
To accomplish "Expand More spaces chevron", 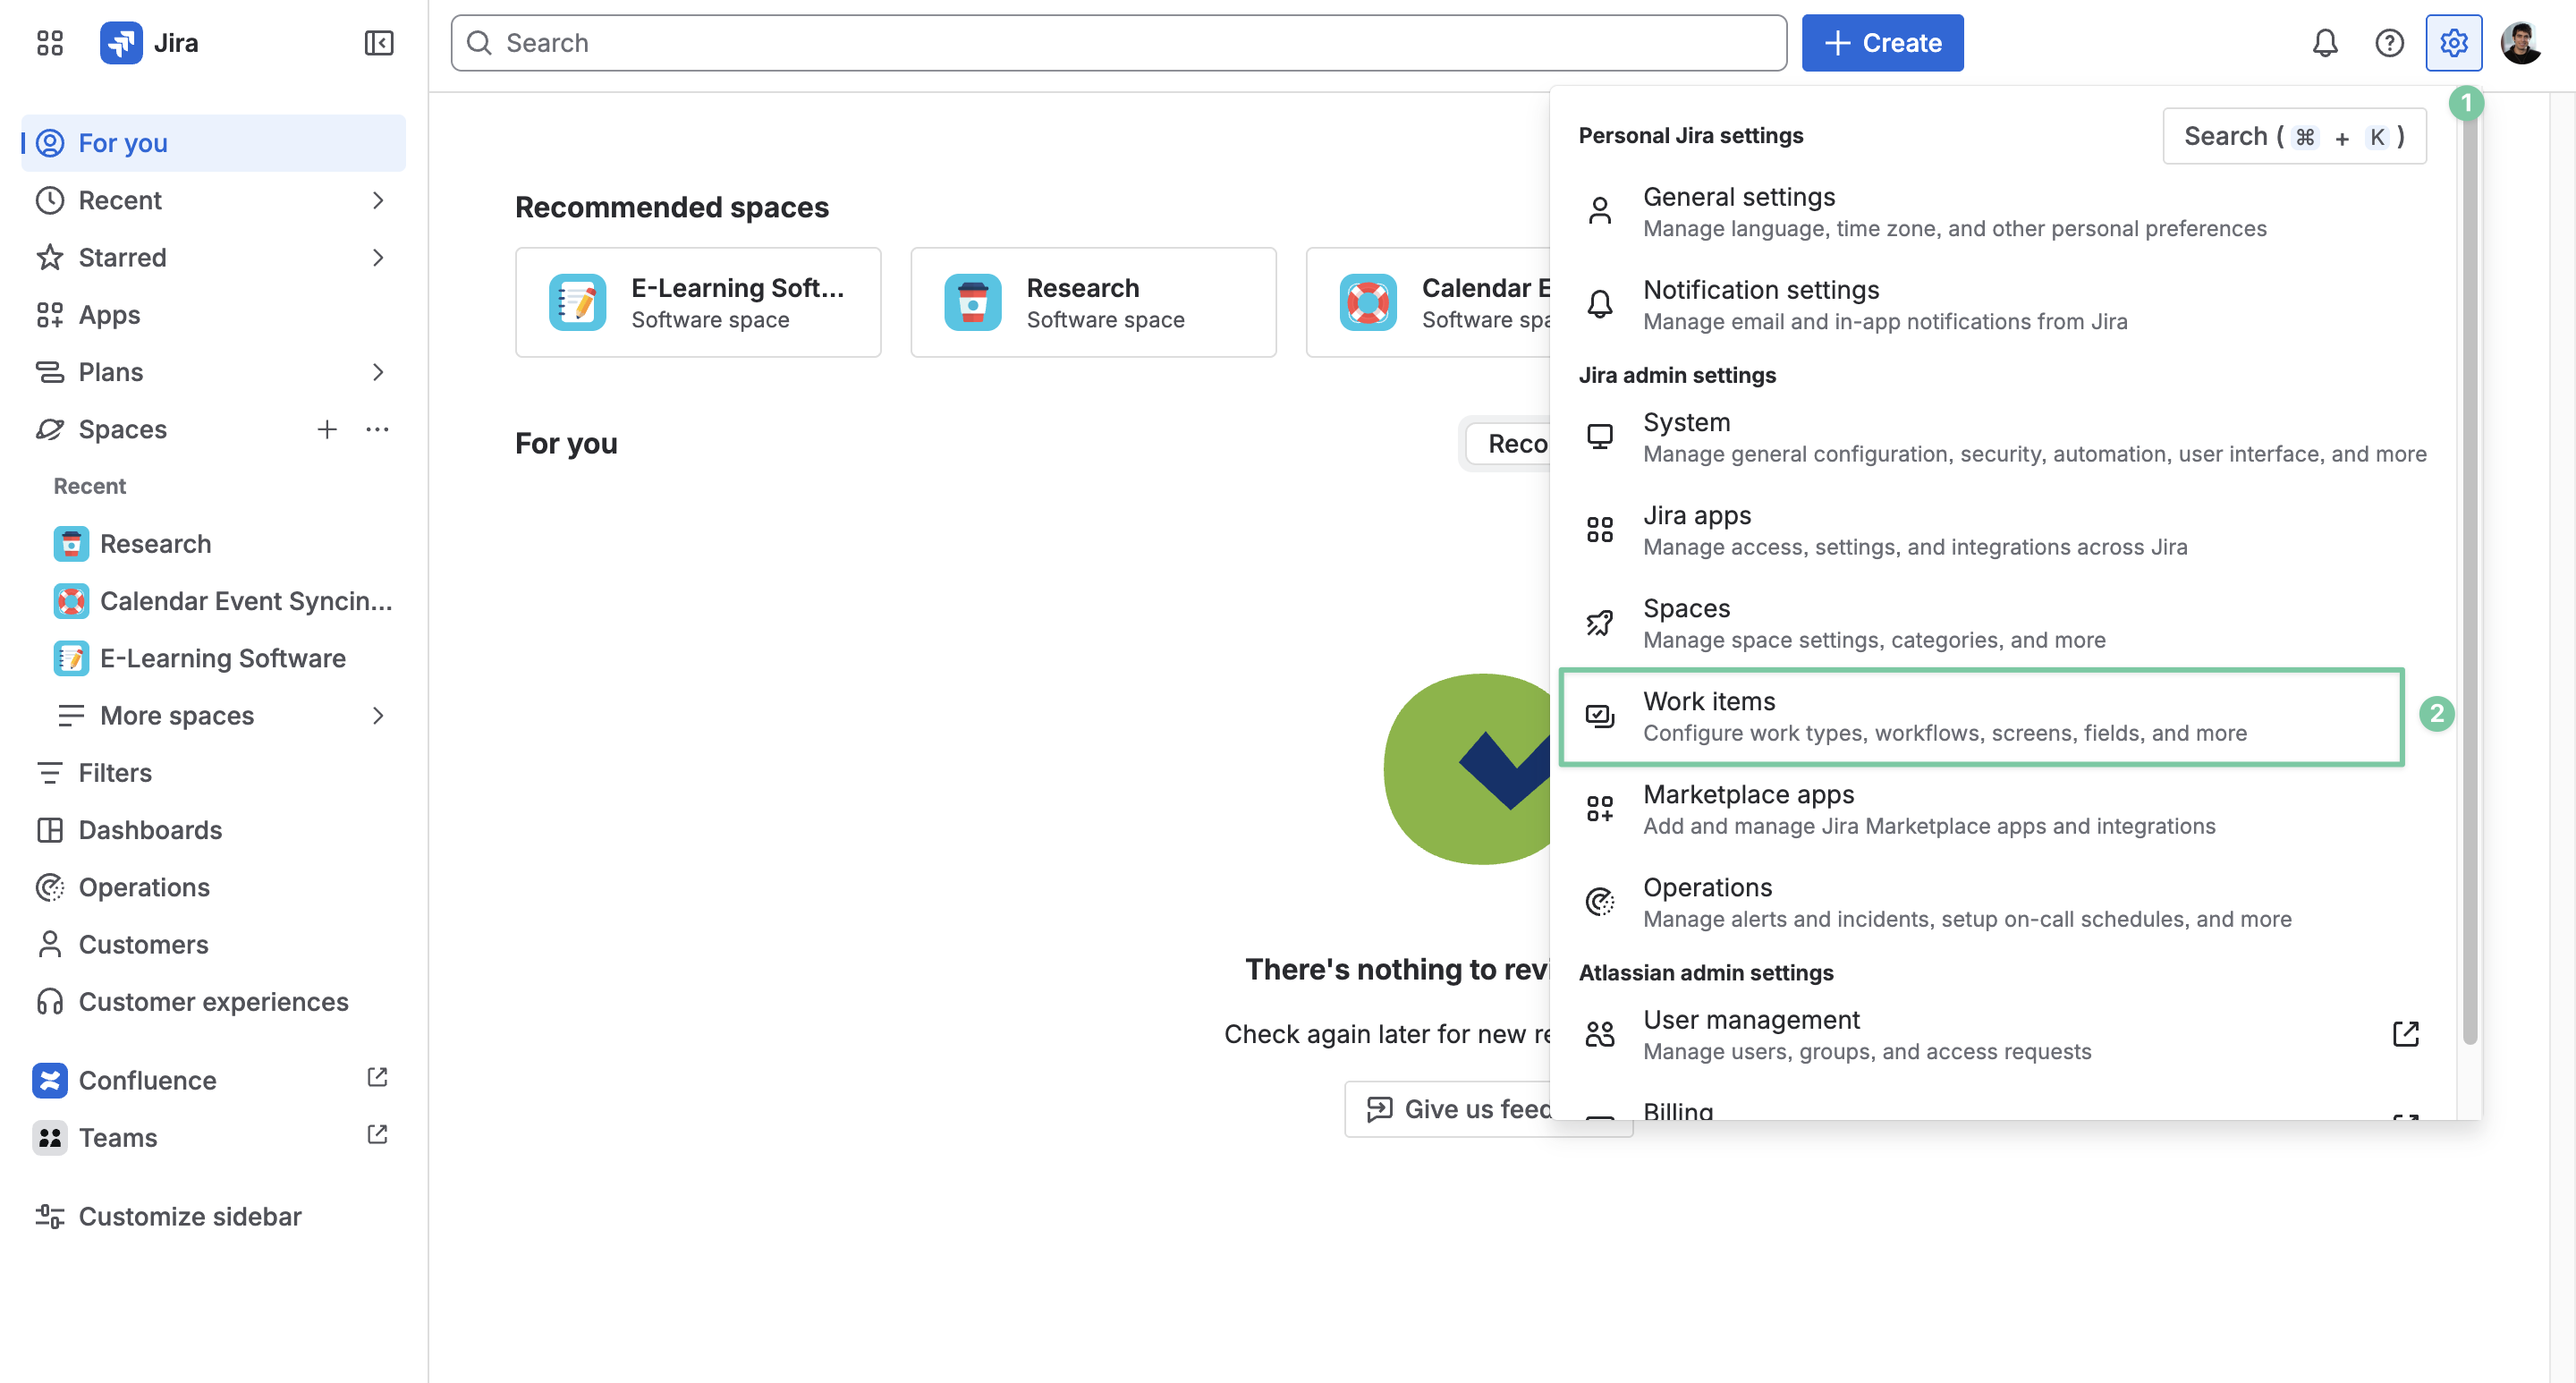I will pyautogui.click(x=377, y=716).
